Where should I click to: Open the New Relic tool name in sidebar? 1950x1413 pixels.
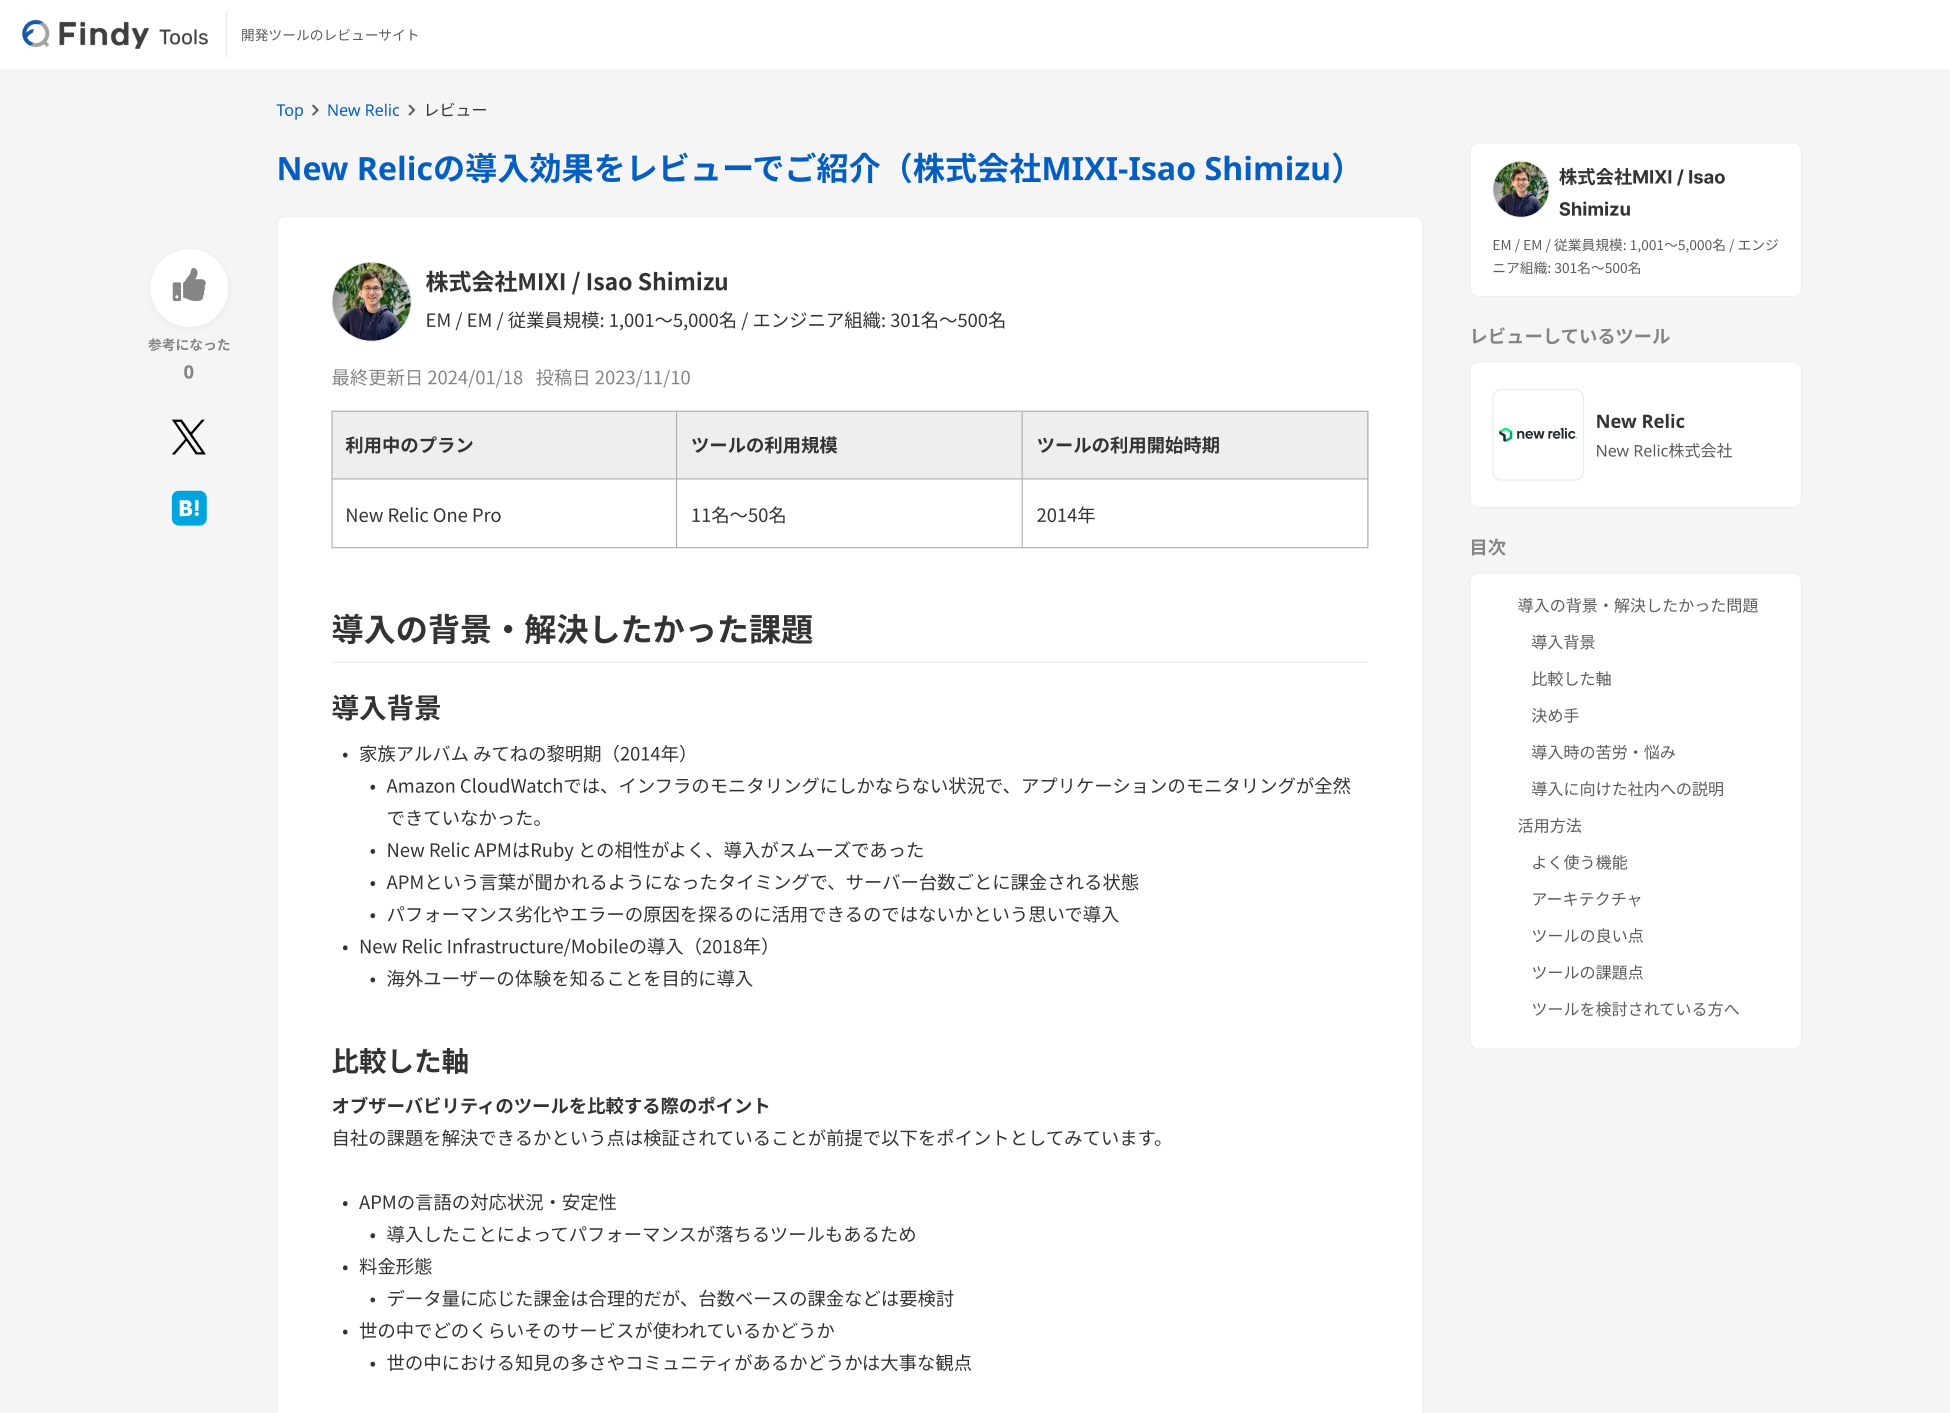(x=1639, y=421)
